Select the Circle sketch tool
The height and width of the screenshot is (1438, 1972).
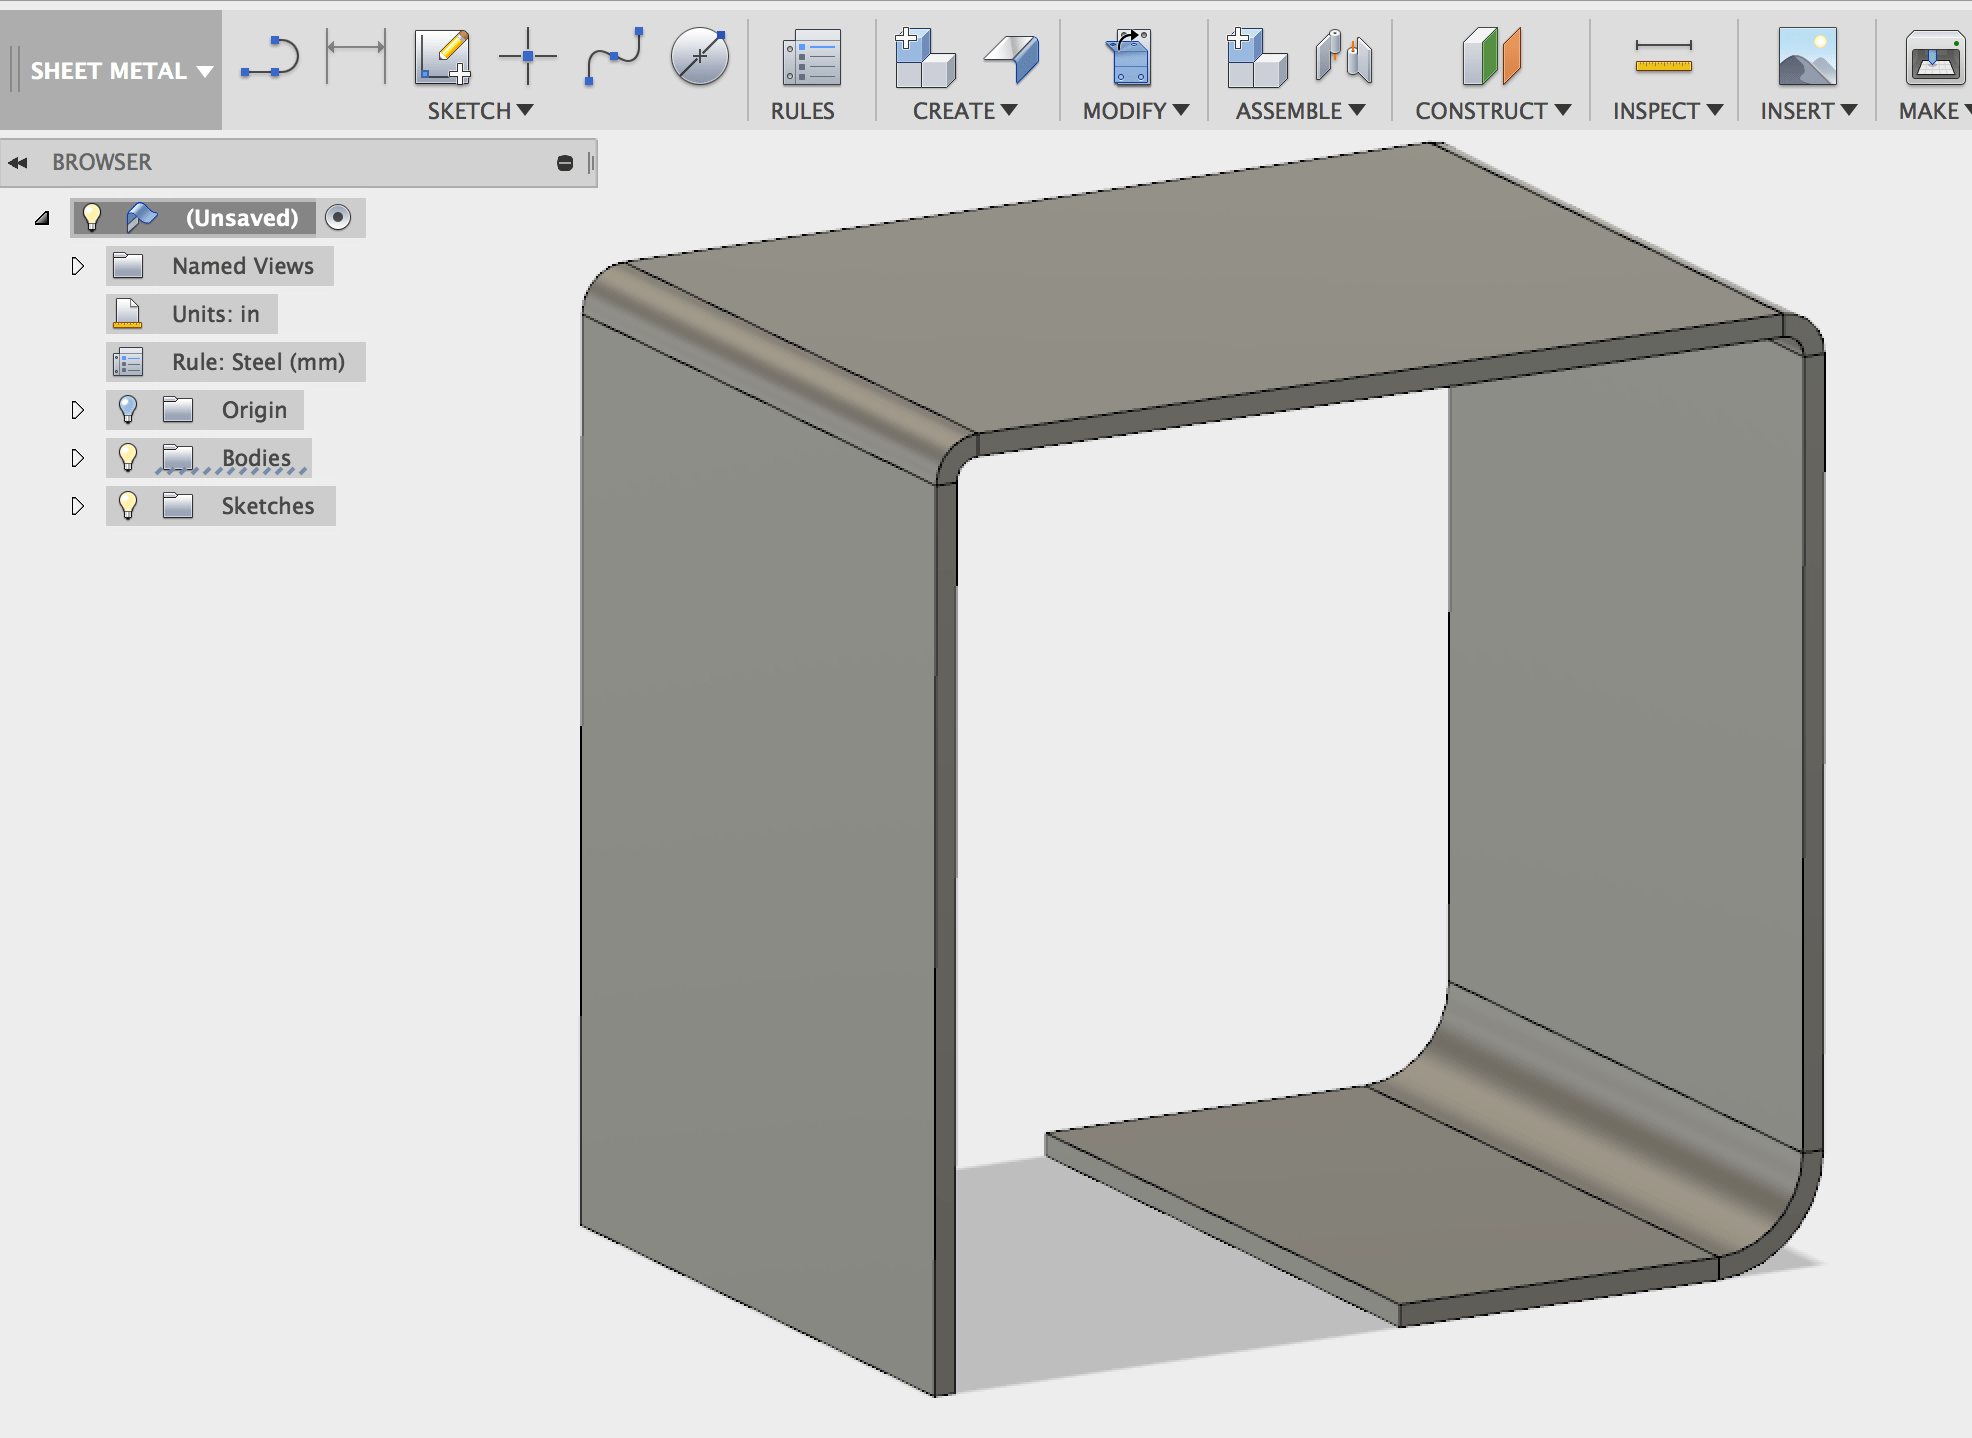point(699,57)
